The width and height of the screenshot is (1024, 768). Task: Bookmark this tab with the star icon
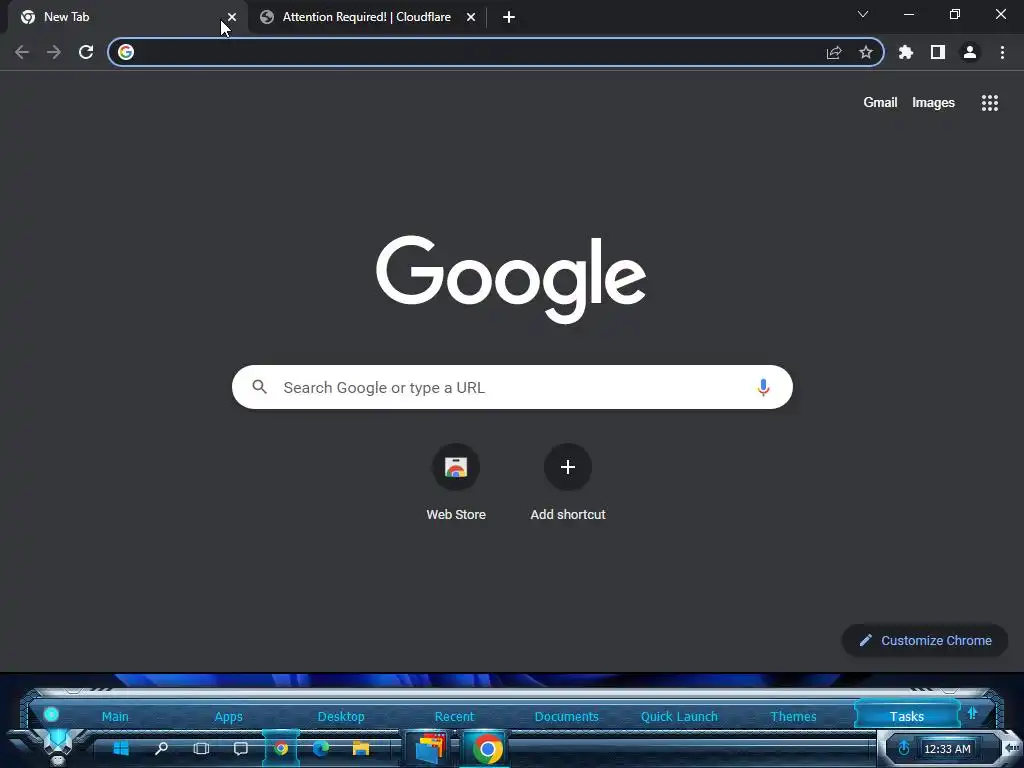pyautogui.click(x=866, y=52)
